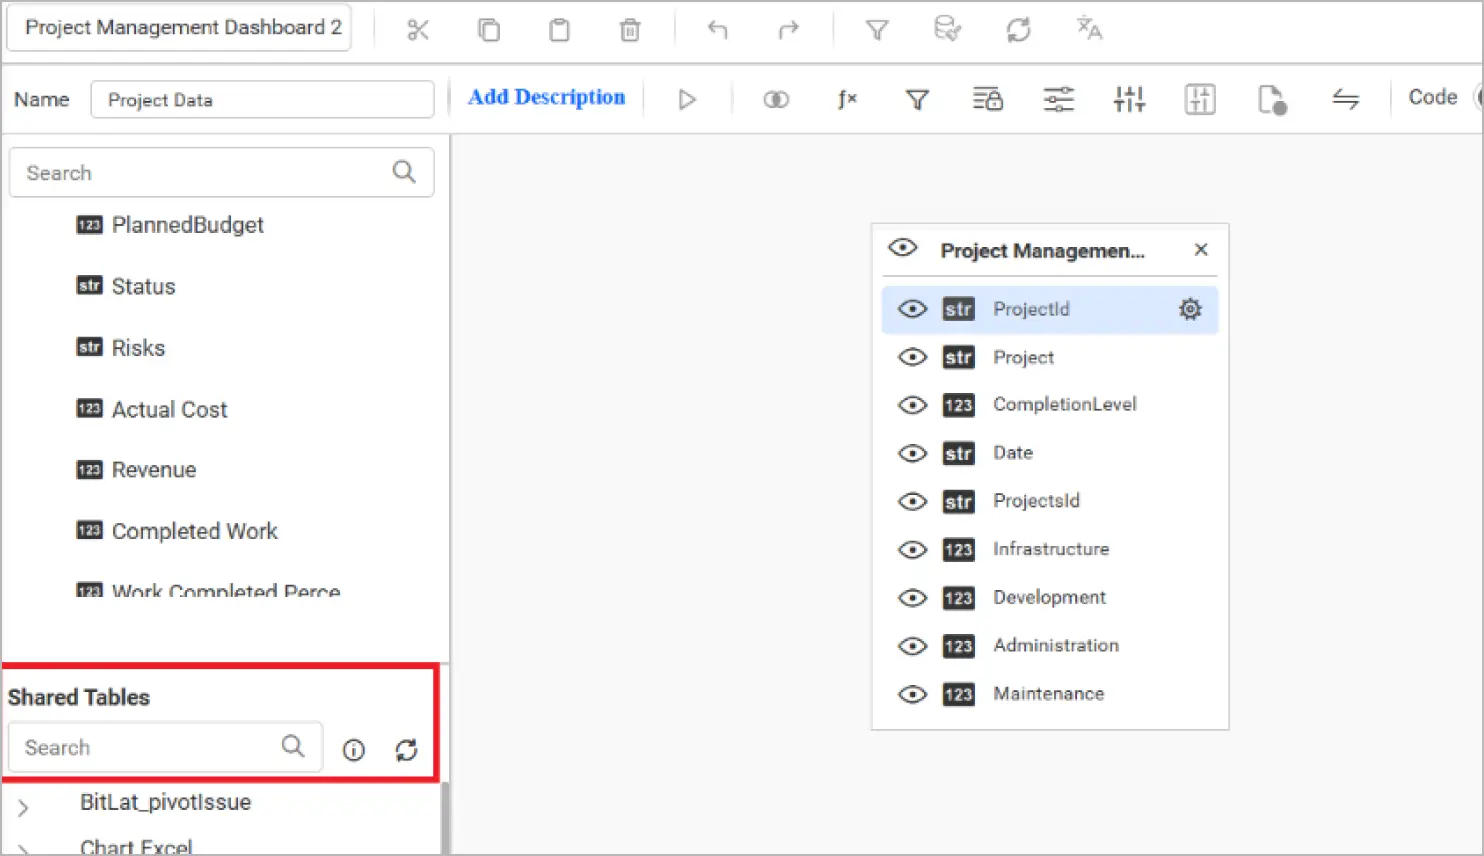This screenshot has height=856, width=1484.
Task: Click the Name field containing Project Data
Action: [x=262, y=99]
